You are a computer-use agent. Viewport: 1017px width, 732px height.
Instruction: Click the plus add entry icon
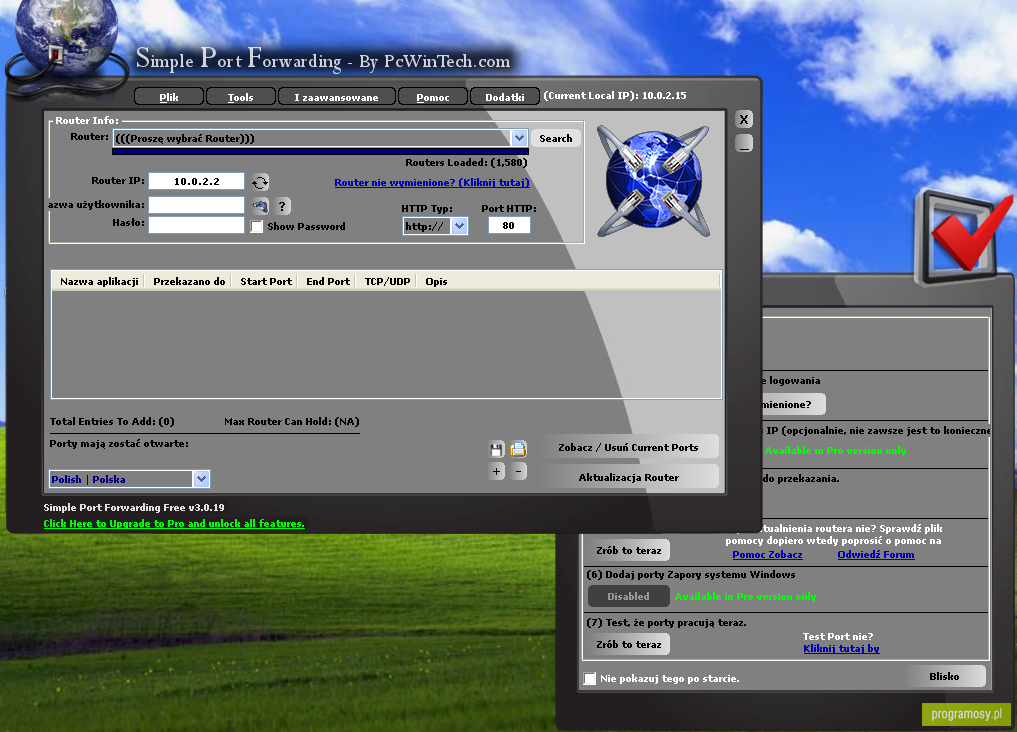(x=497, y=471)
